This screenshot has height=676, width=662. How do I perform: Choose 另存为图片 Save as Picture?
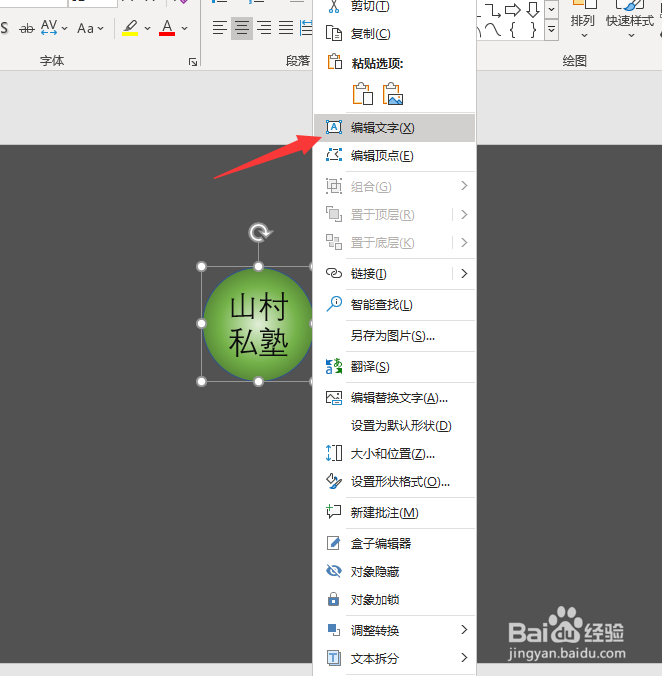(394, 336)
